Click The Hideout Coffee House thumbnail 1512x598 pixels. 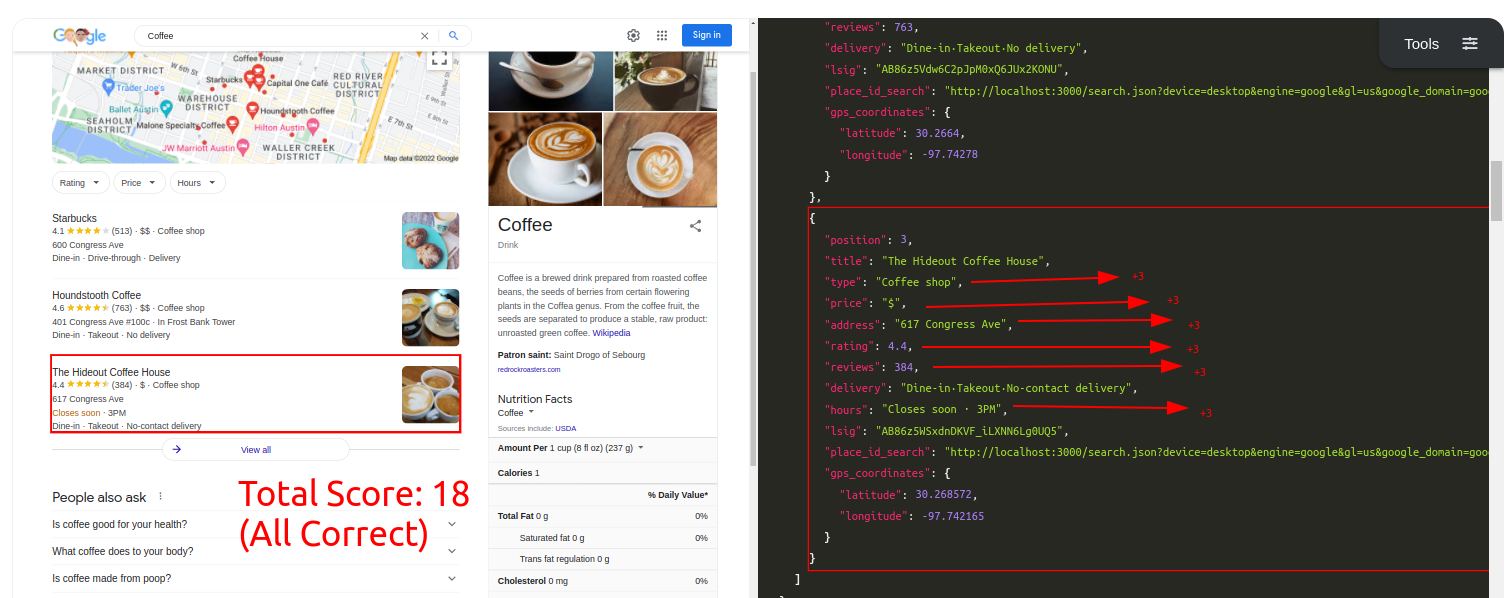click(x=430, y=394)
